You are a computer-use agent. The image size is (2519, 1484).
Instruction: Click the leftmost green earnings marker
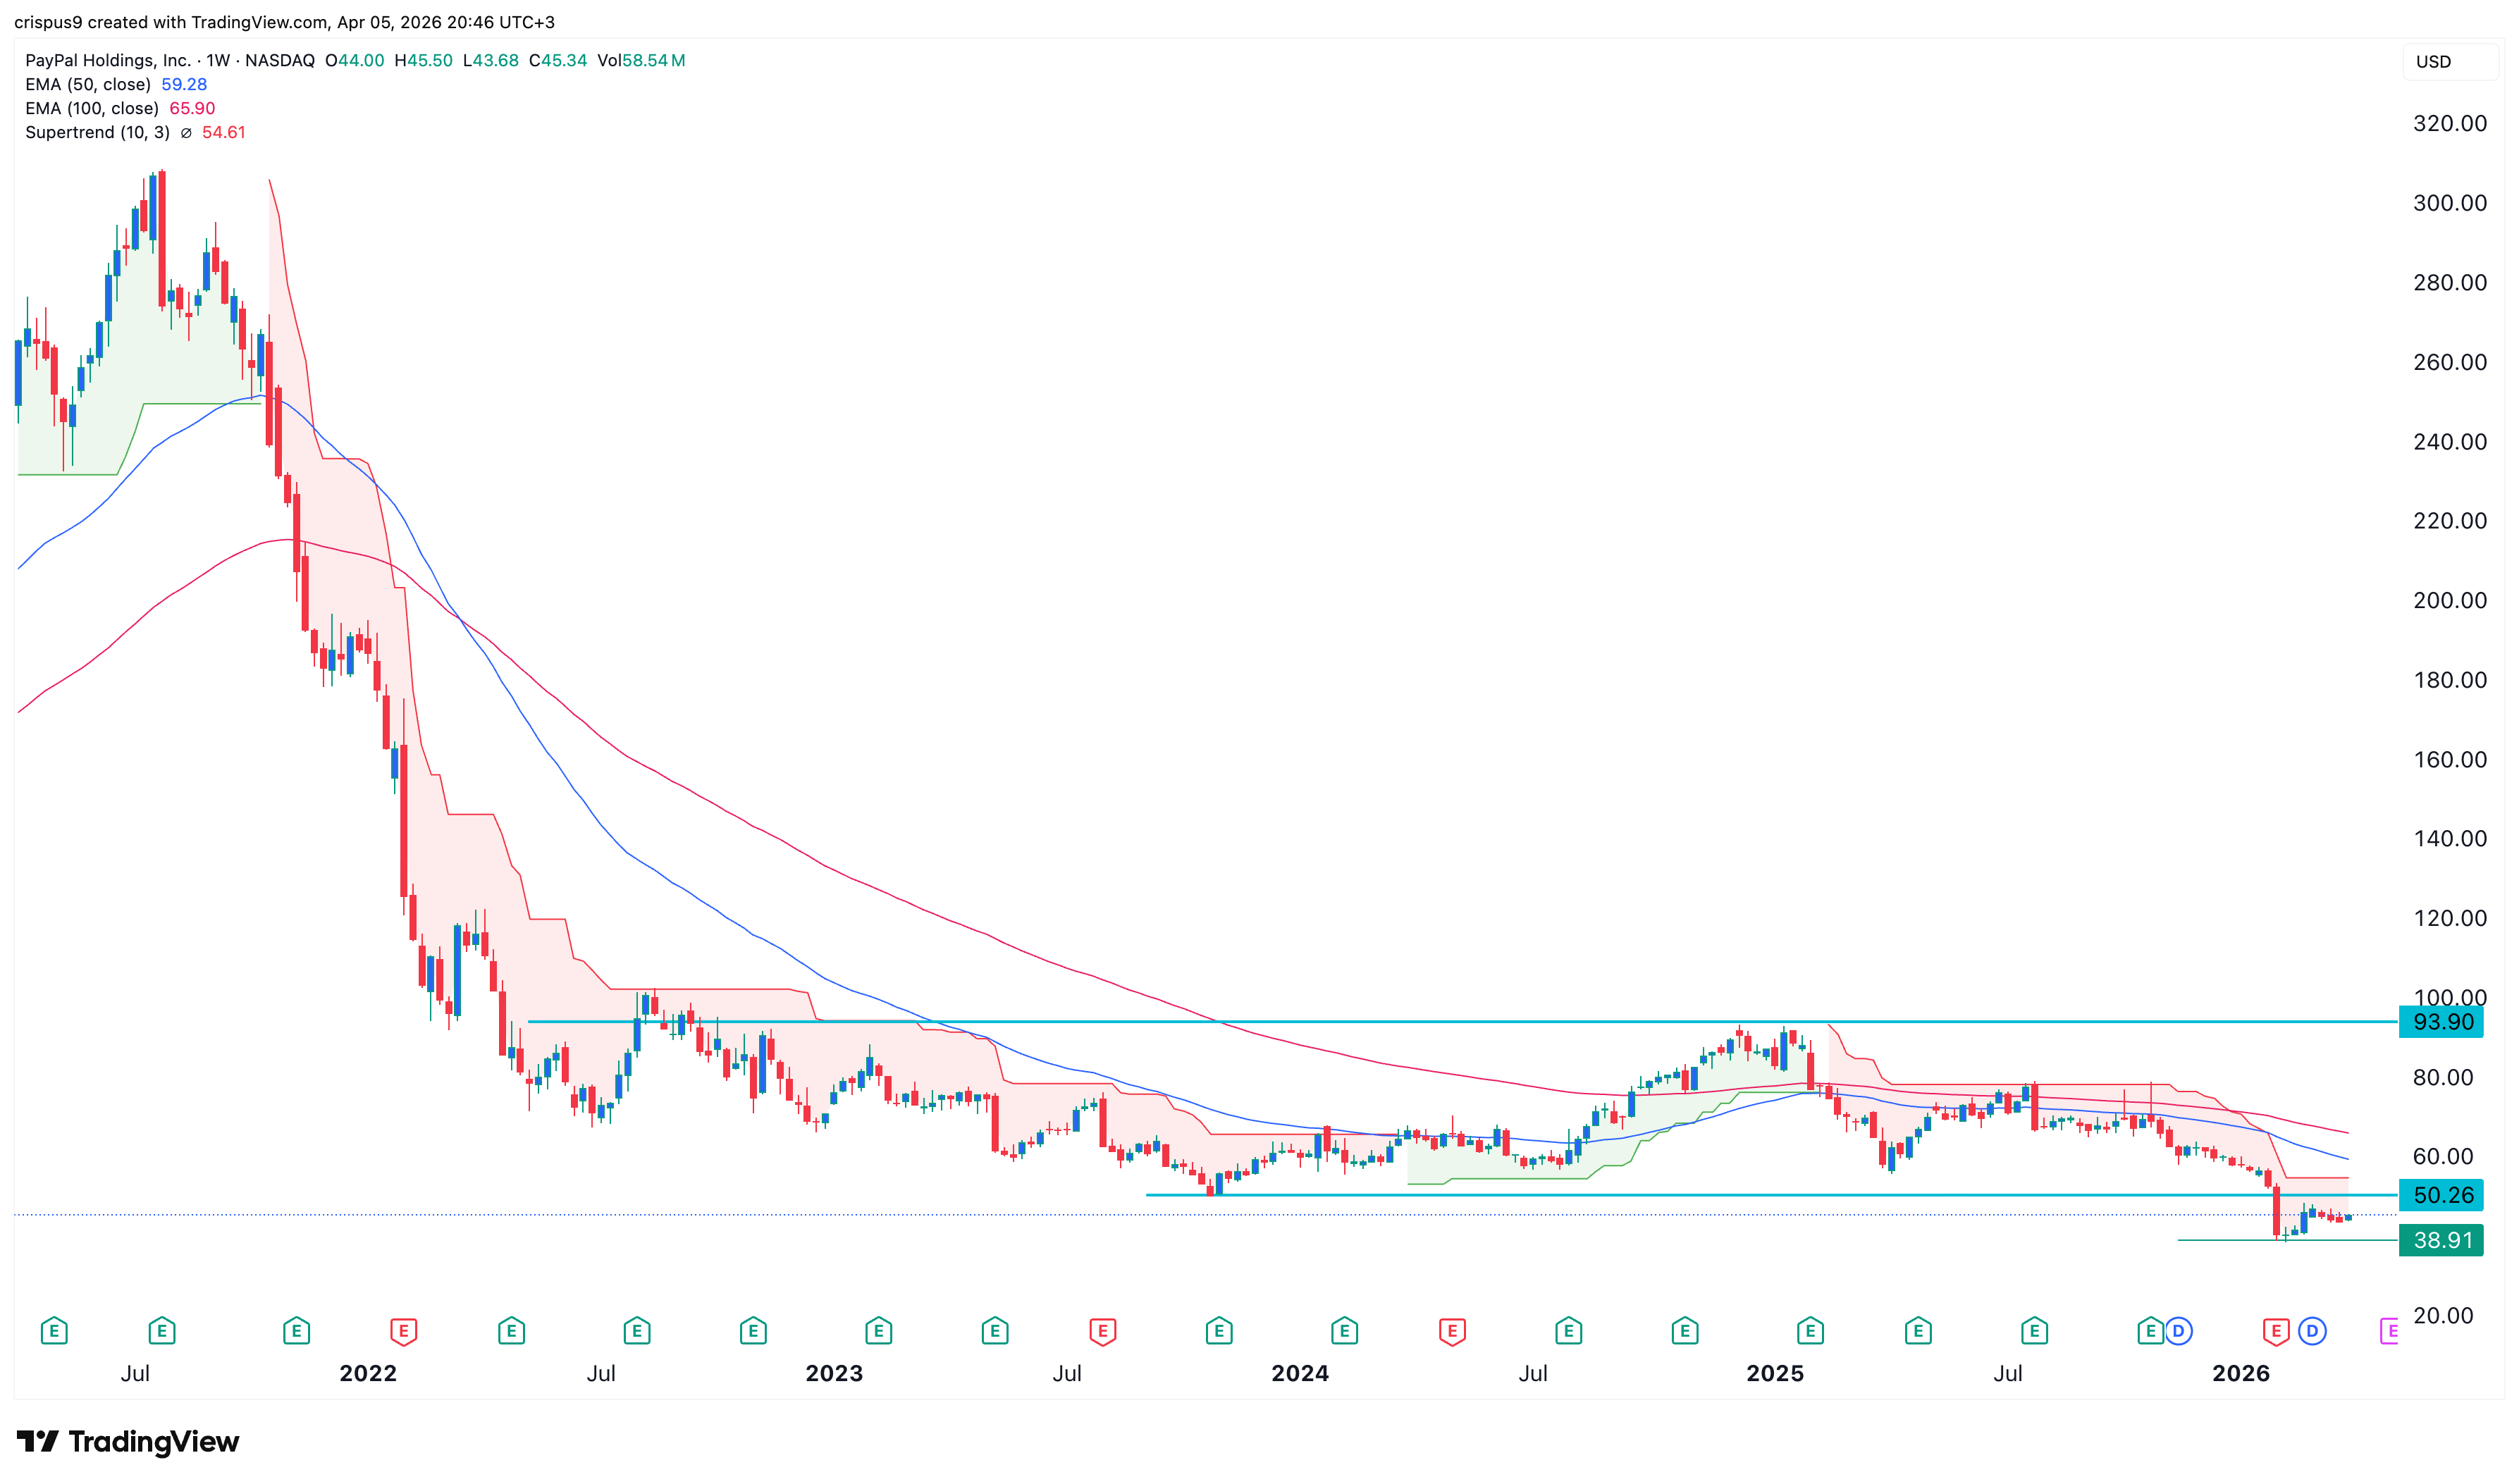[54, 1331]
